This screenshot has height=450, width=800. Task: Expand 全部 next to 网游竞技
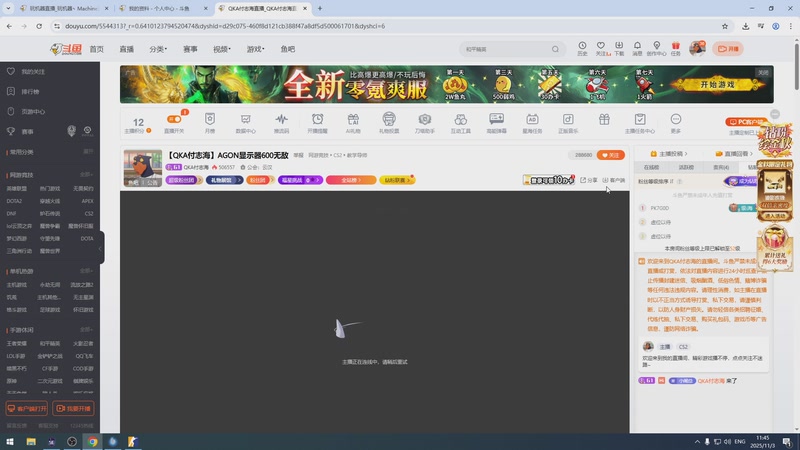point(86,175)
